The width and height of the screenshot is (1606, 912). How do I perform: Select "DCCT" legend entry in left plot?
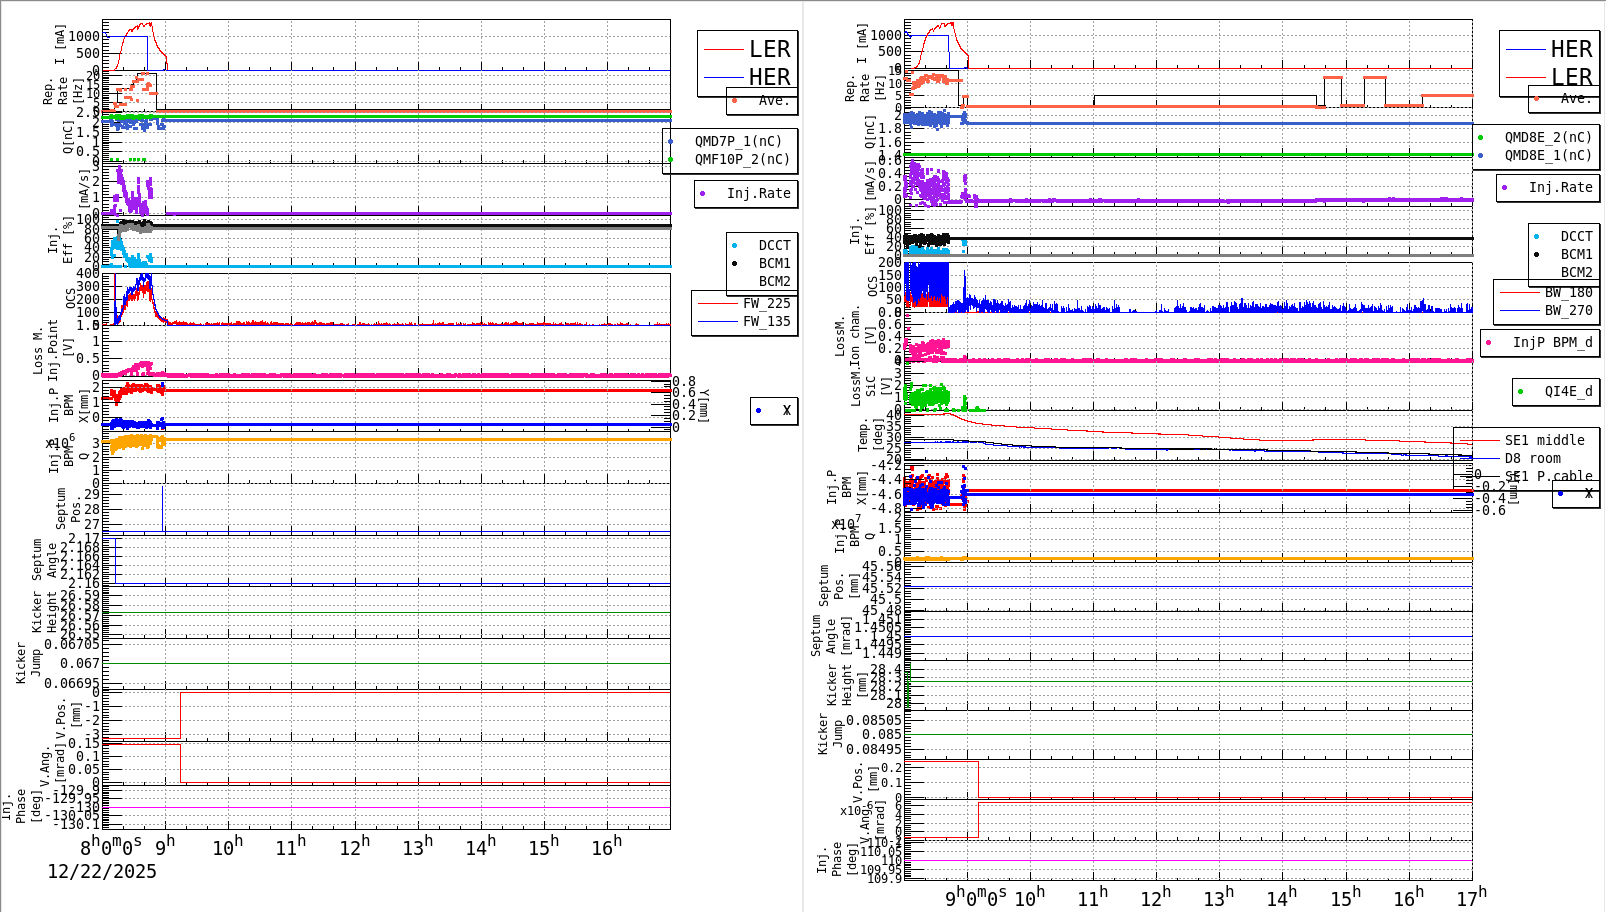click(774, 245)
